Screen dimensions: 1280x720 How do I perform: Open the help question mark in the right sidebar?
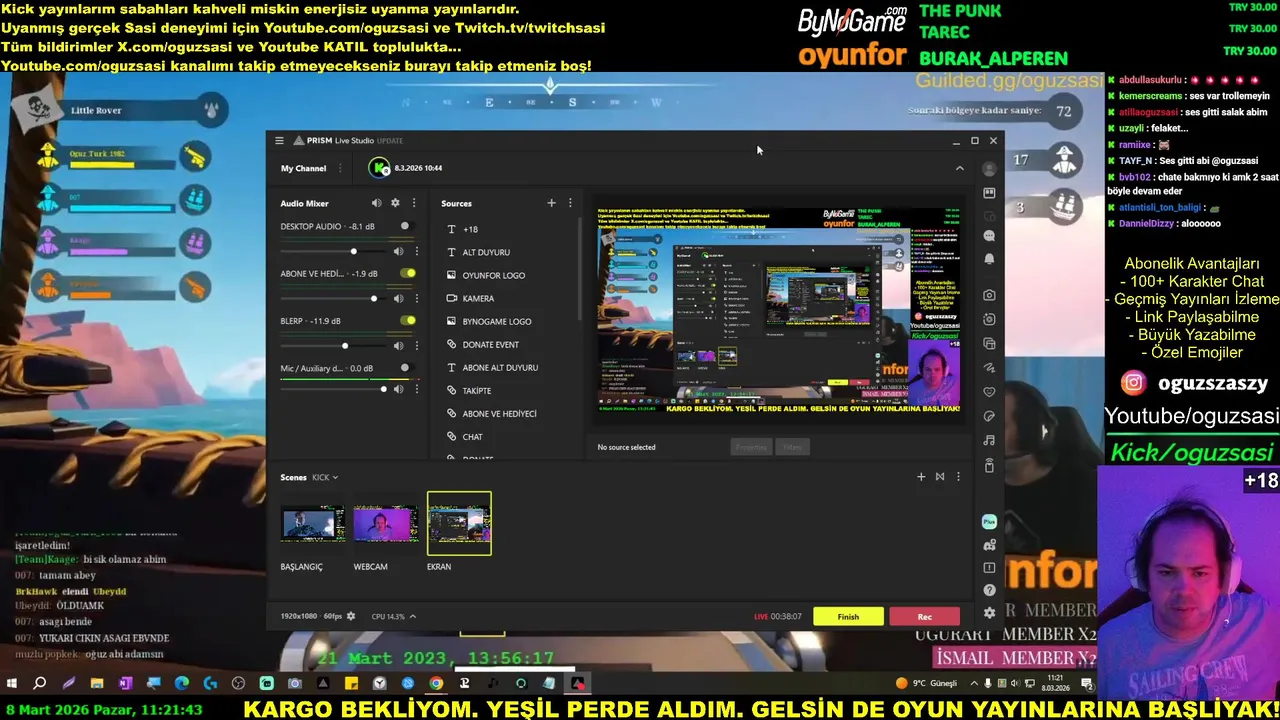click(989, 590)
